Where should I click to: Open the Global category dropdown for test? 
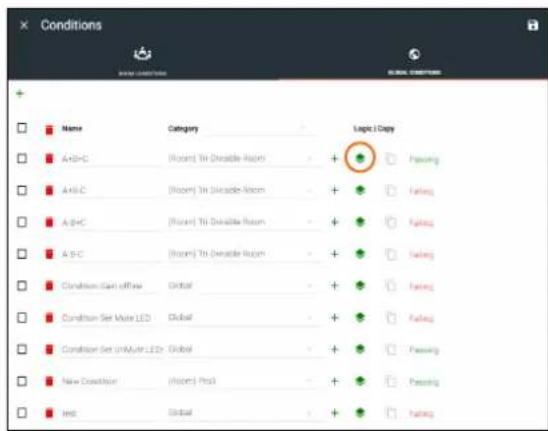pos(241,413)
